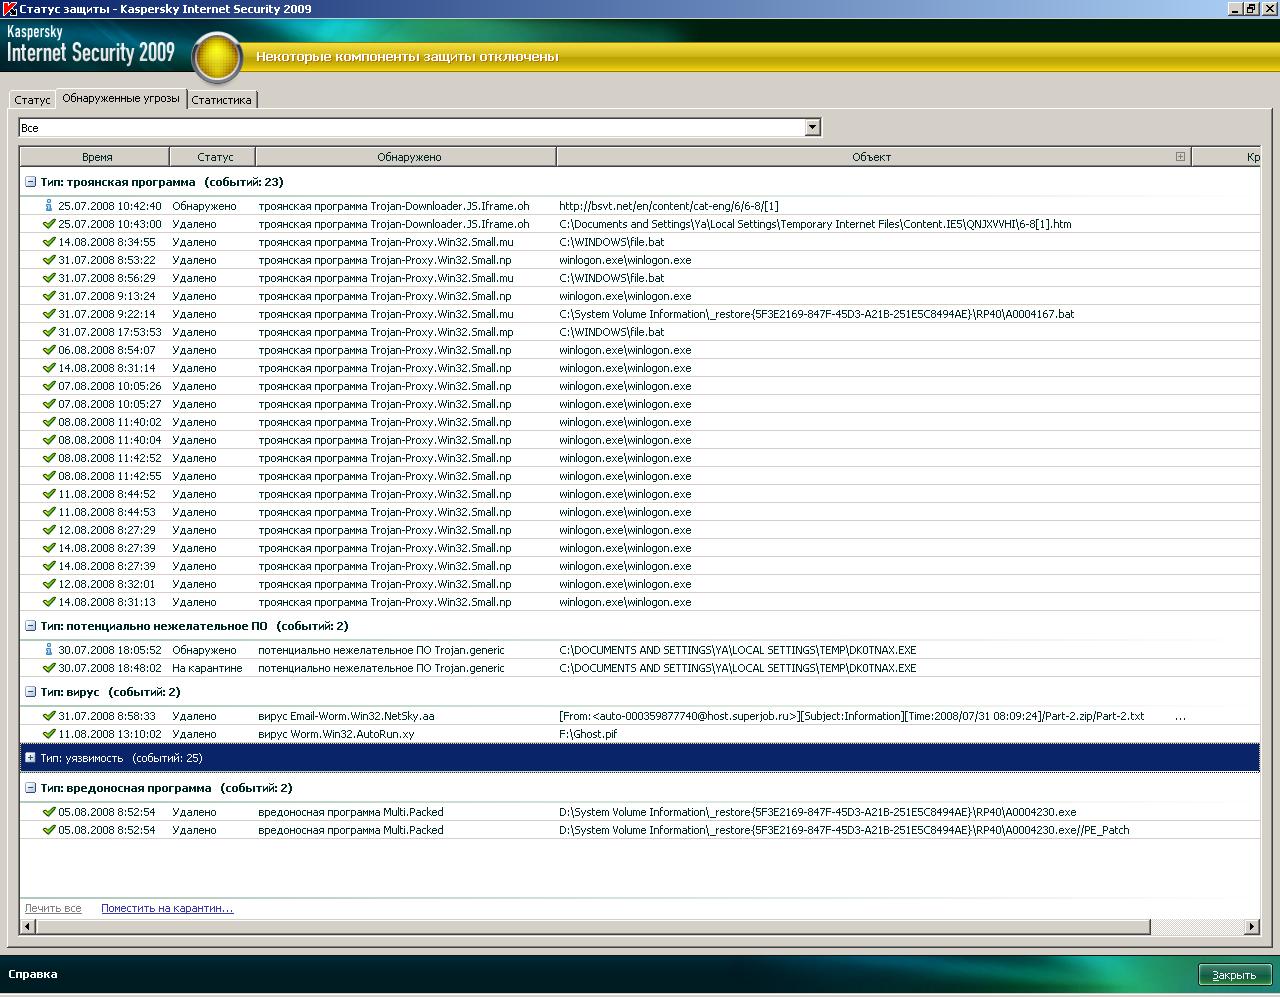Viewport: 1280px width, 997px height.
Task: Click the column expand icon in Объект header
Action: click(1180, 157)
